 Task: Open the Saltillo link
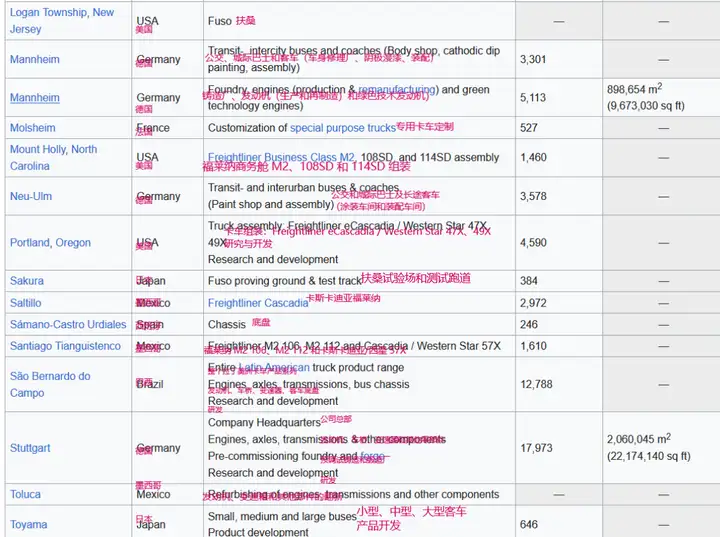pyautogui.click(x=26, y=303)
